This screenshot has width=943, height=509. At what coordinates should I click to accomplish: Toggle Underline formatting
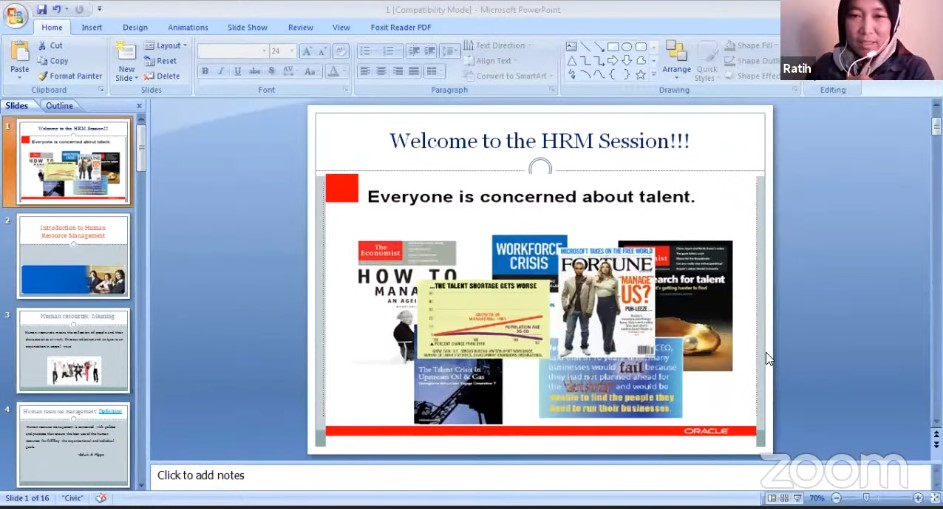pos(238,71)
